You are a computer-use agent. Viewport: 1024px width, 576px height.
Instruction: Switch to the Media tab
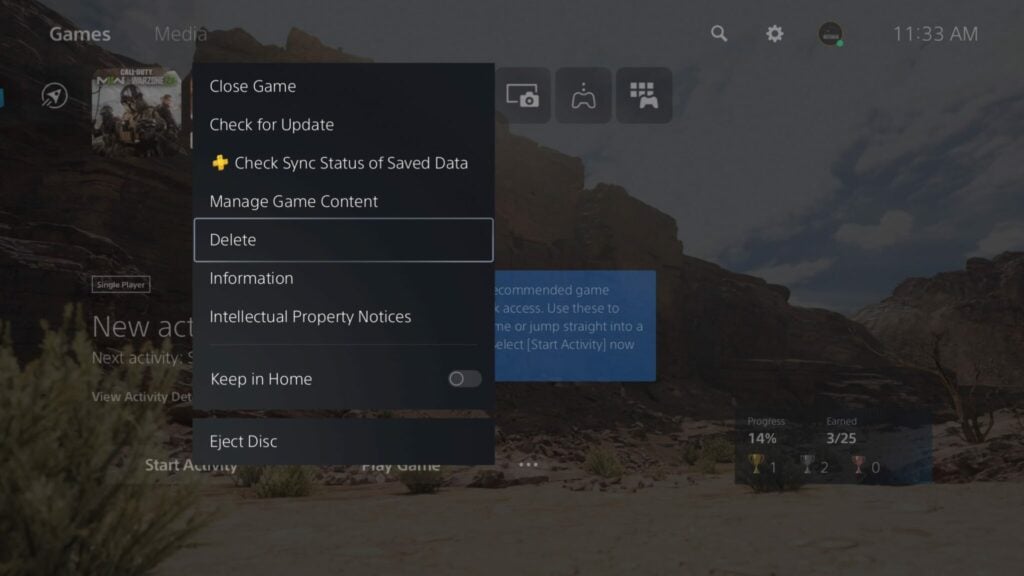pos(181,33)
